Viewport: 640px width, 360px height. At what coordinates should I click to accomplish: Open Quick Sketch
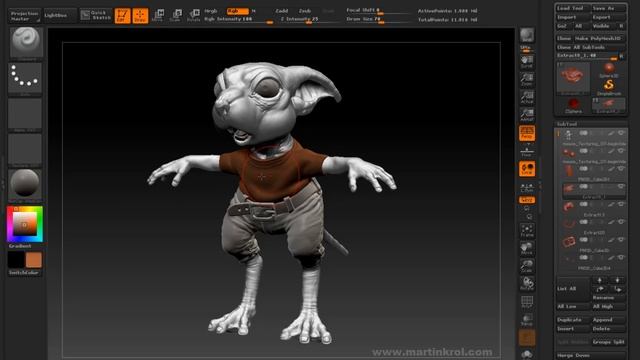click(x=96, y=15)
